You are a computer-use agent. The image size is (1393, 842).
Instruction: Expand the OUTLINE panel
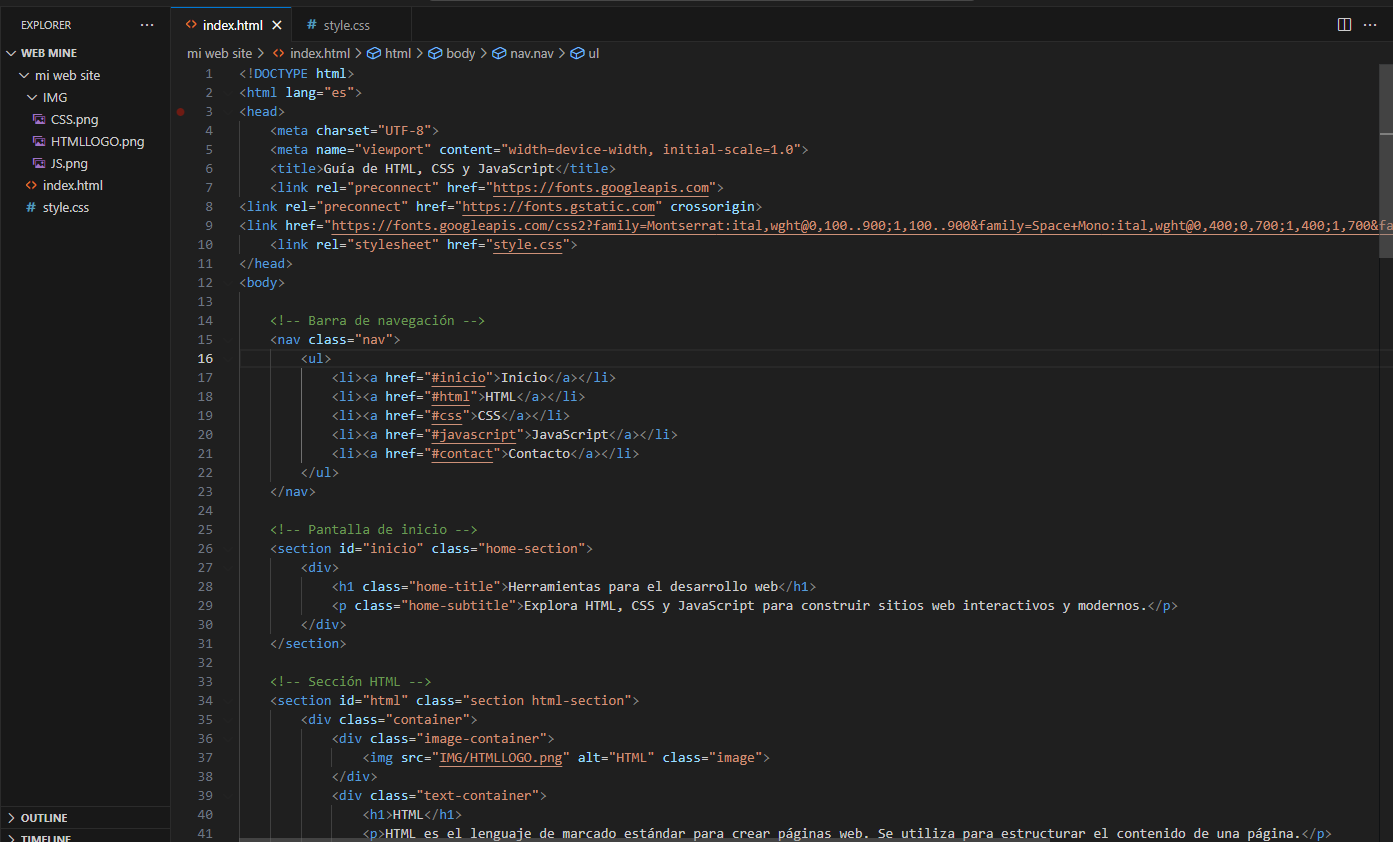click(11, 818)
